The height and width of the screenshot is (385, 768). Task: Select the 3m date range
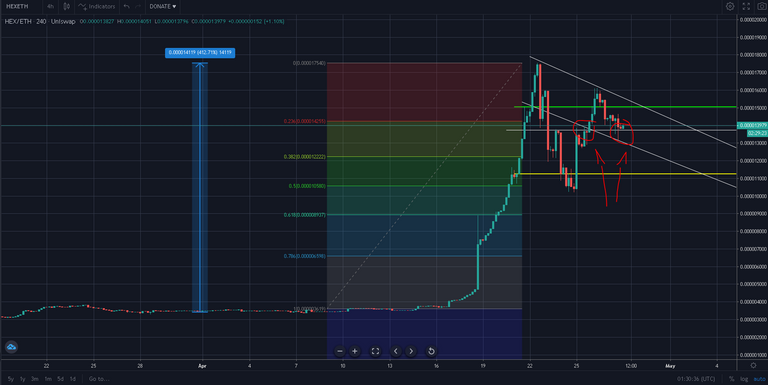pyautogui.click(x=35, y=379)
